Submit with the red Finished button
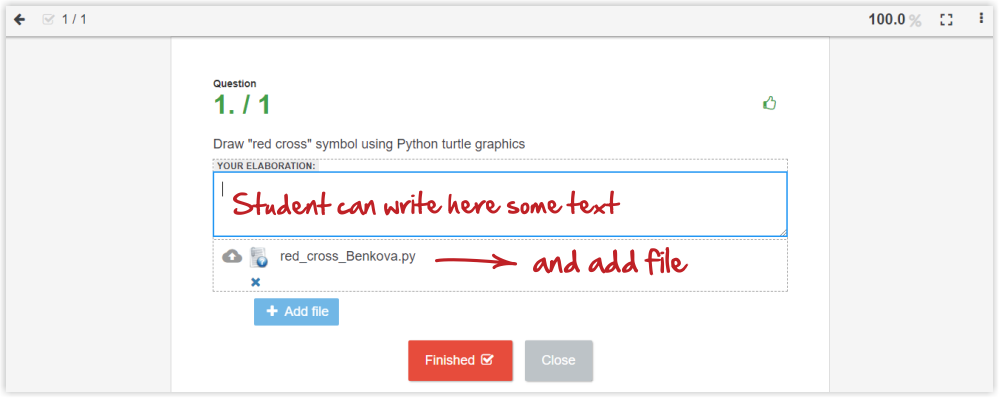 [x=460, y=360]
